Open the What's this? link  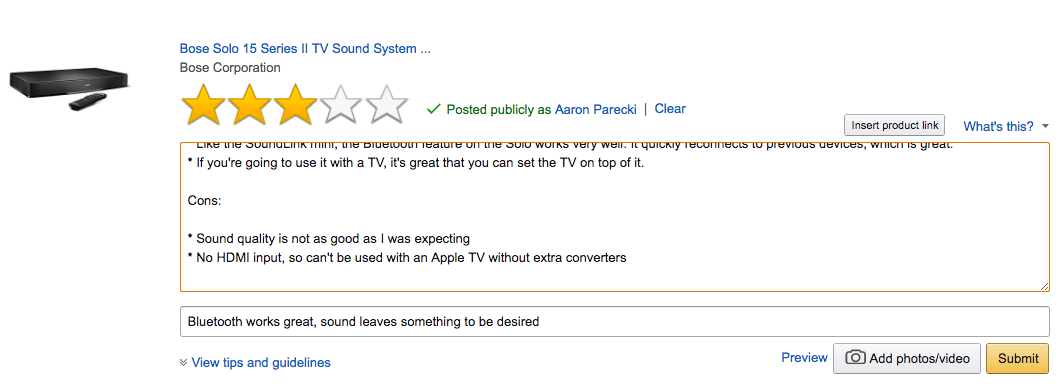[x=998, y=127]
